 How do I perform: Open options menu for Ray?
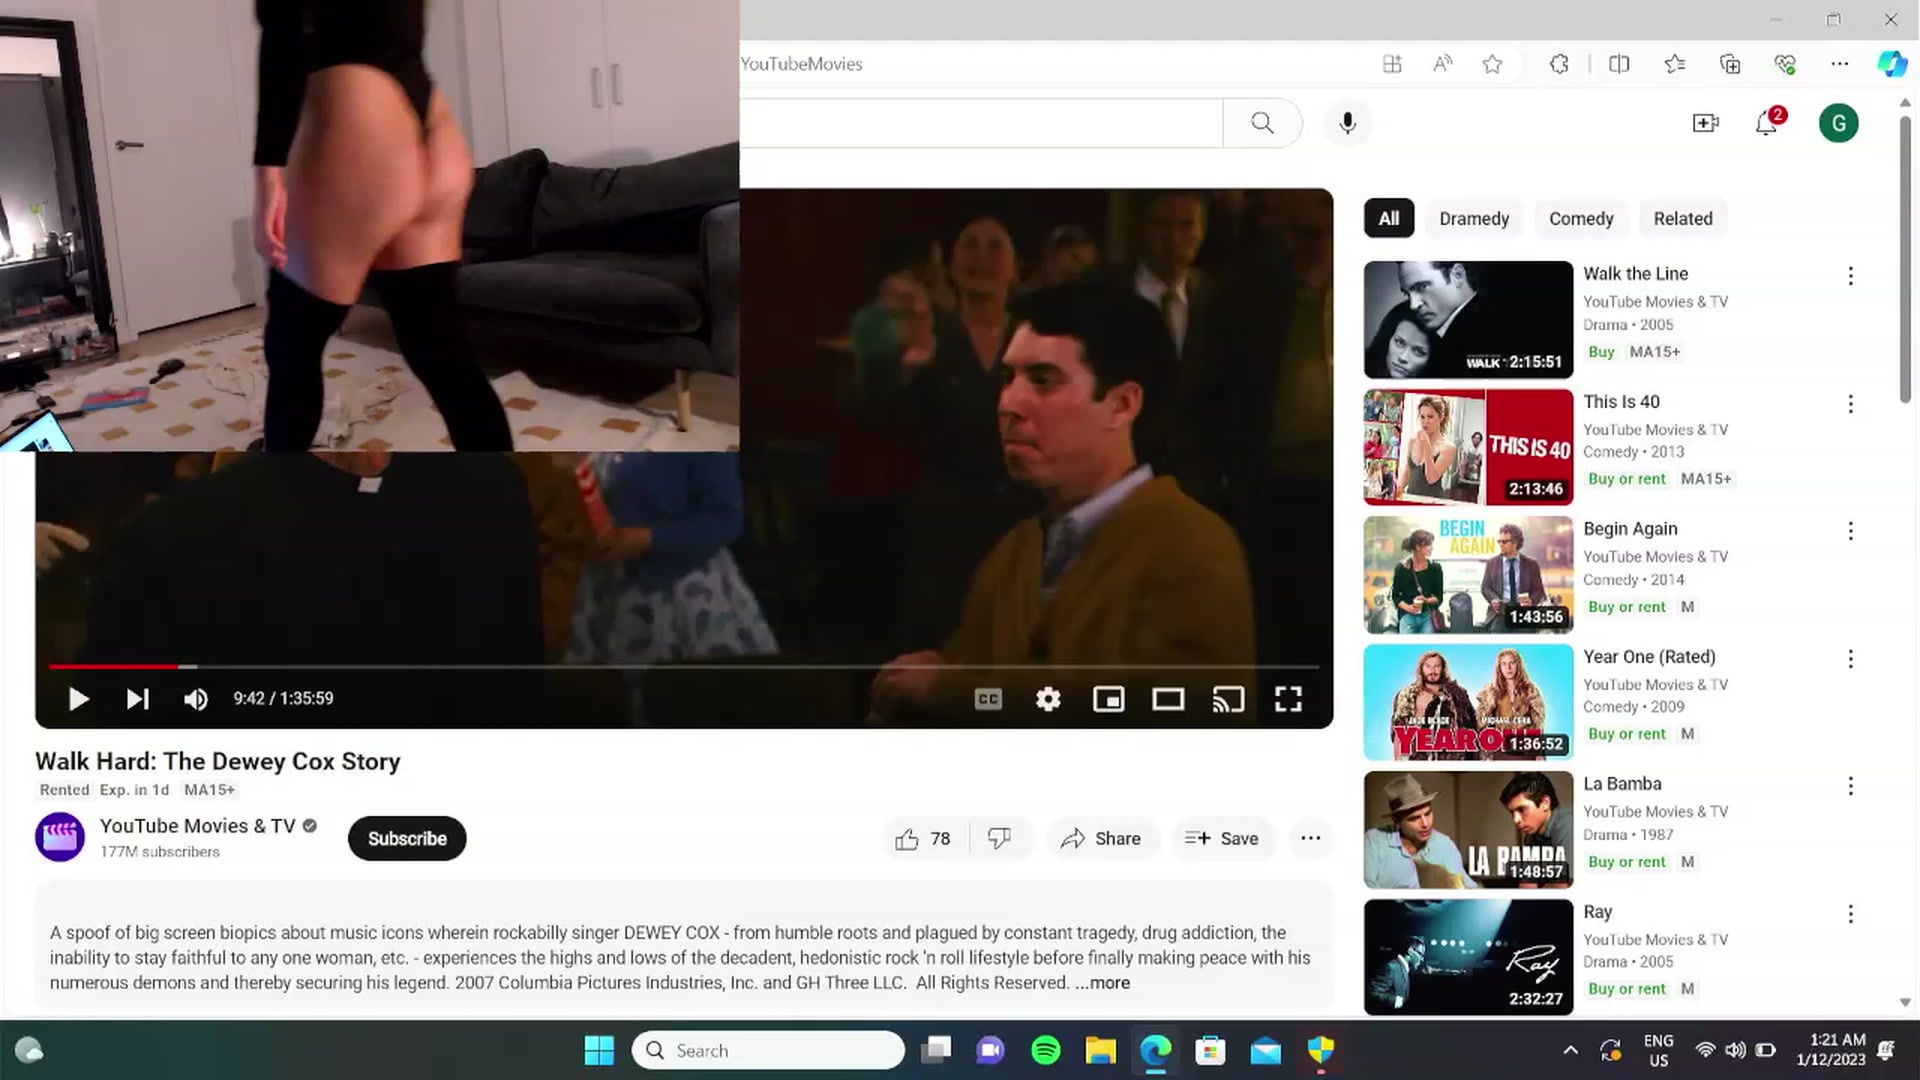tap(1850, 914)
